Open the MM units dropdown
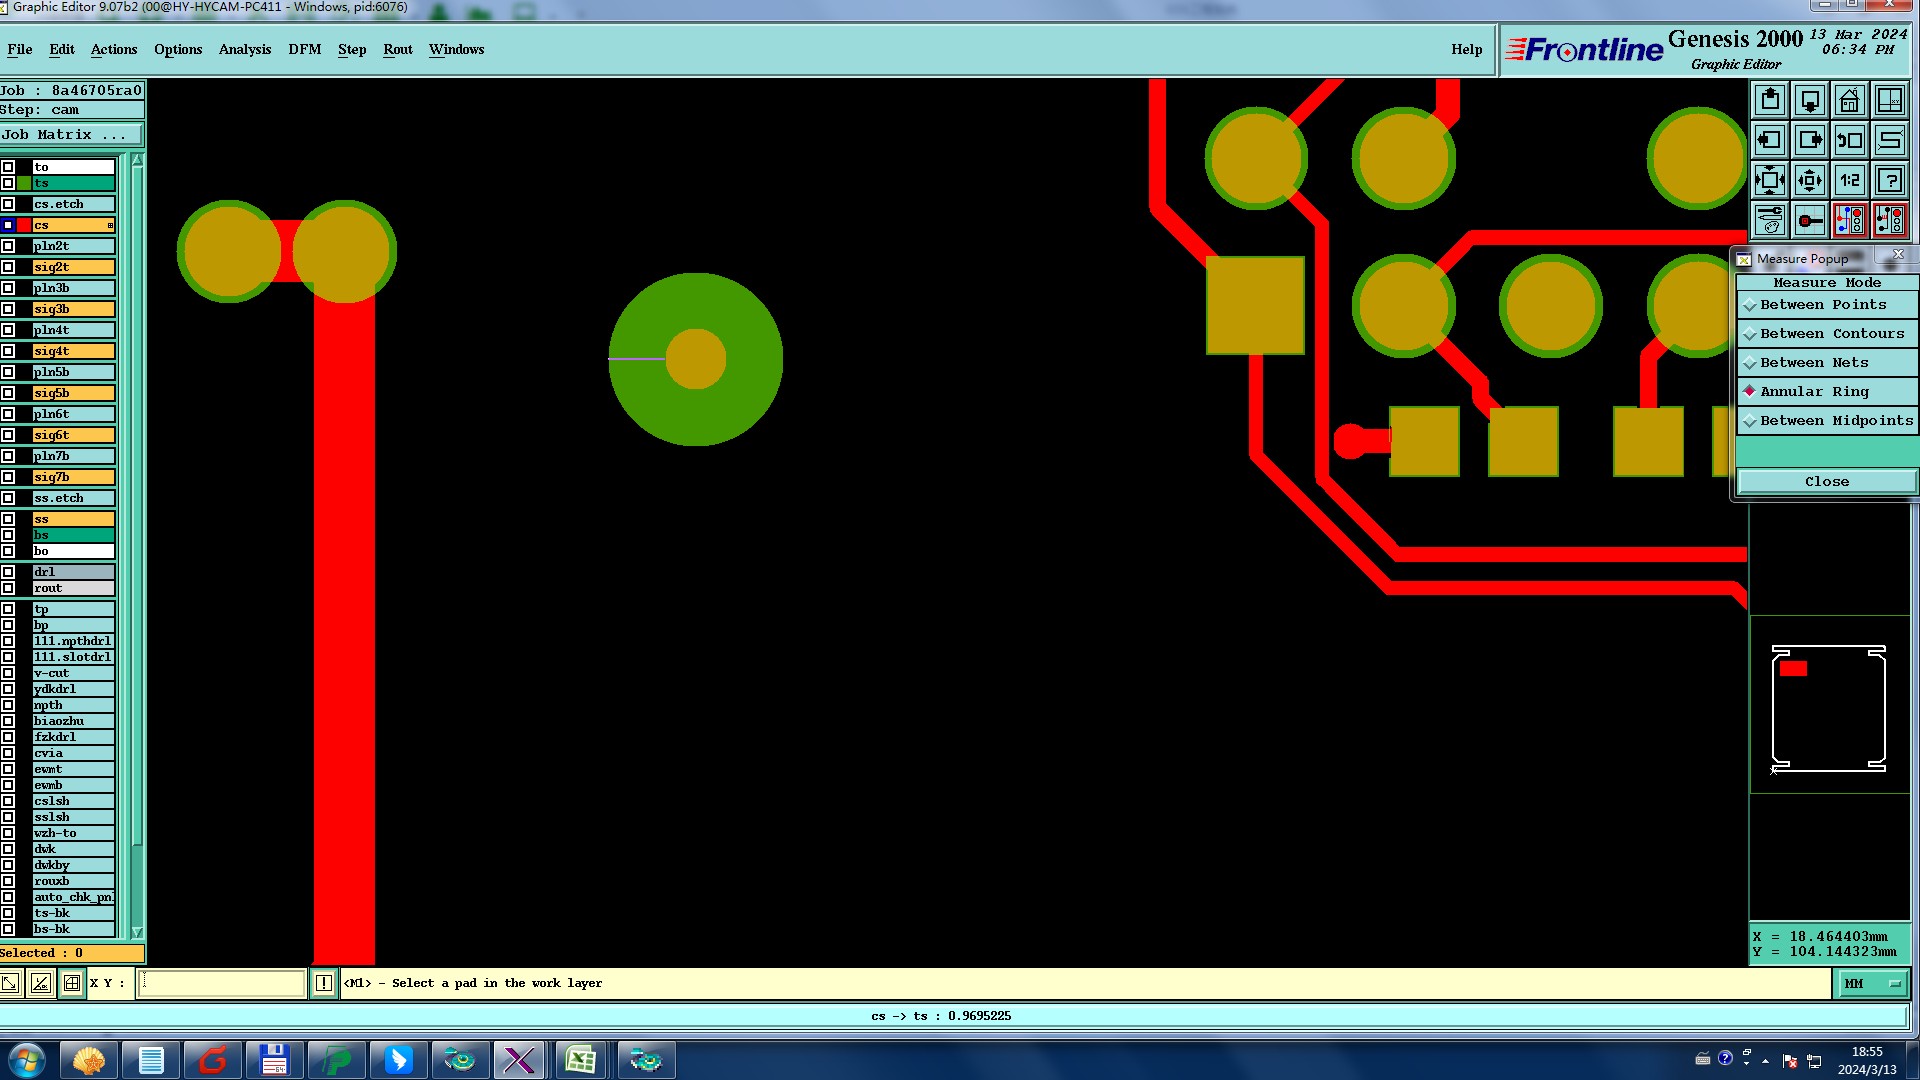This screenshot has width=1920, height=1080. (x=1870, y=984)
